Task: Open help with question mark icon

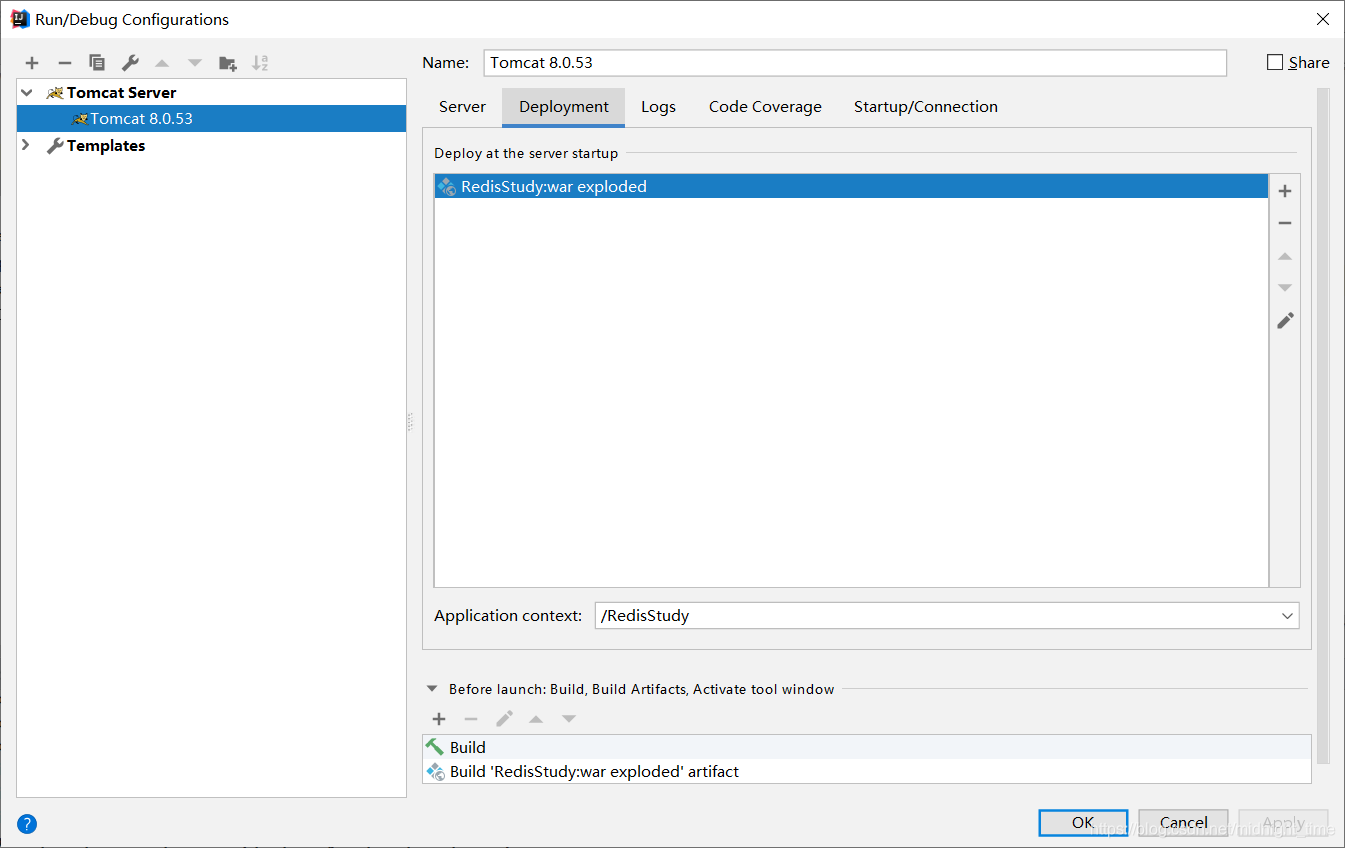Action: click(27, 825)
